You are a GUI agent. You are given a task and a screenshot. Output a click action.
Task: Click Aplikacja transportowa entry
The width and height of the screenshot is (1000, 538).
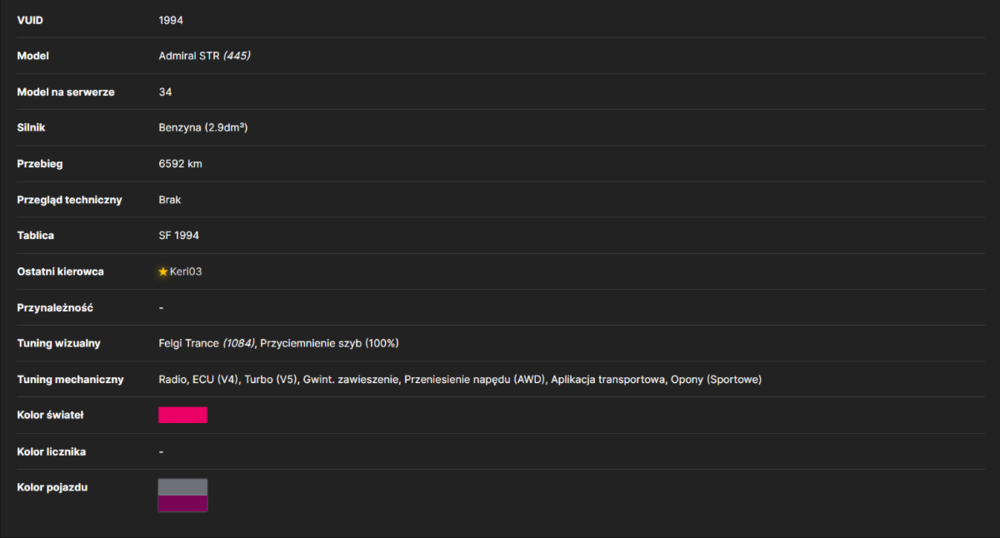(608, 379)
